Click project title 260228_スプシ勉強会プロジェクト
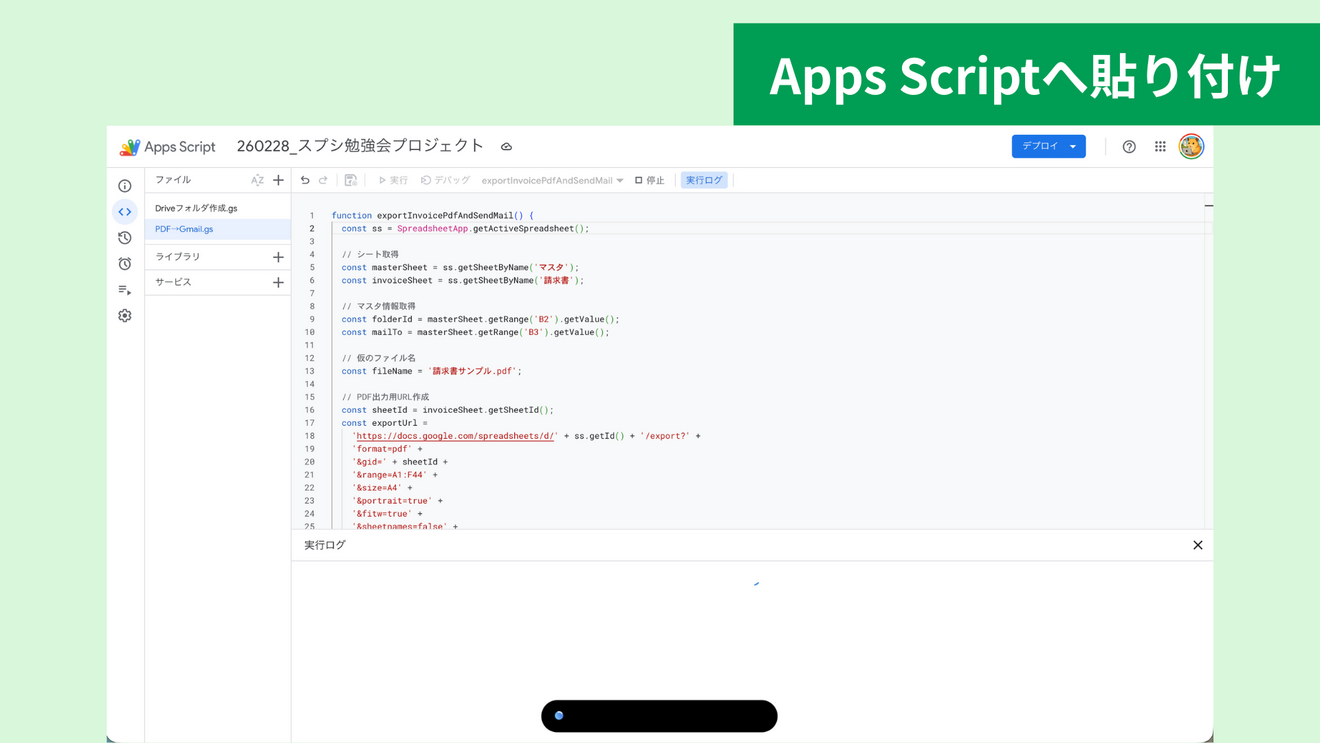This screenshot has width=1320, height=743. coord(360,146)
